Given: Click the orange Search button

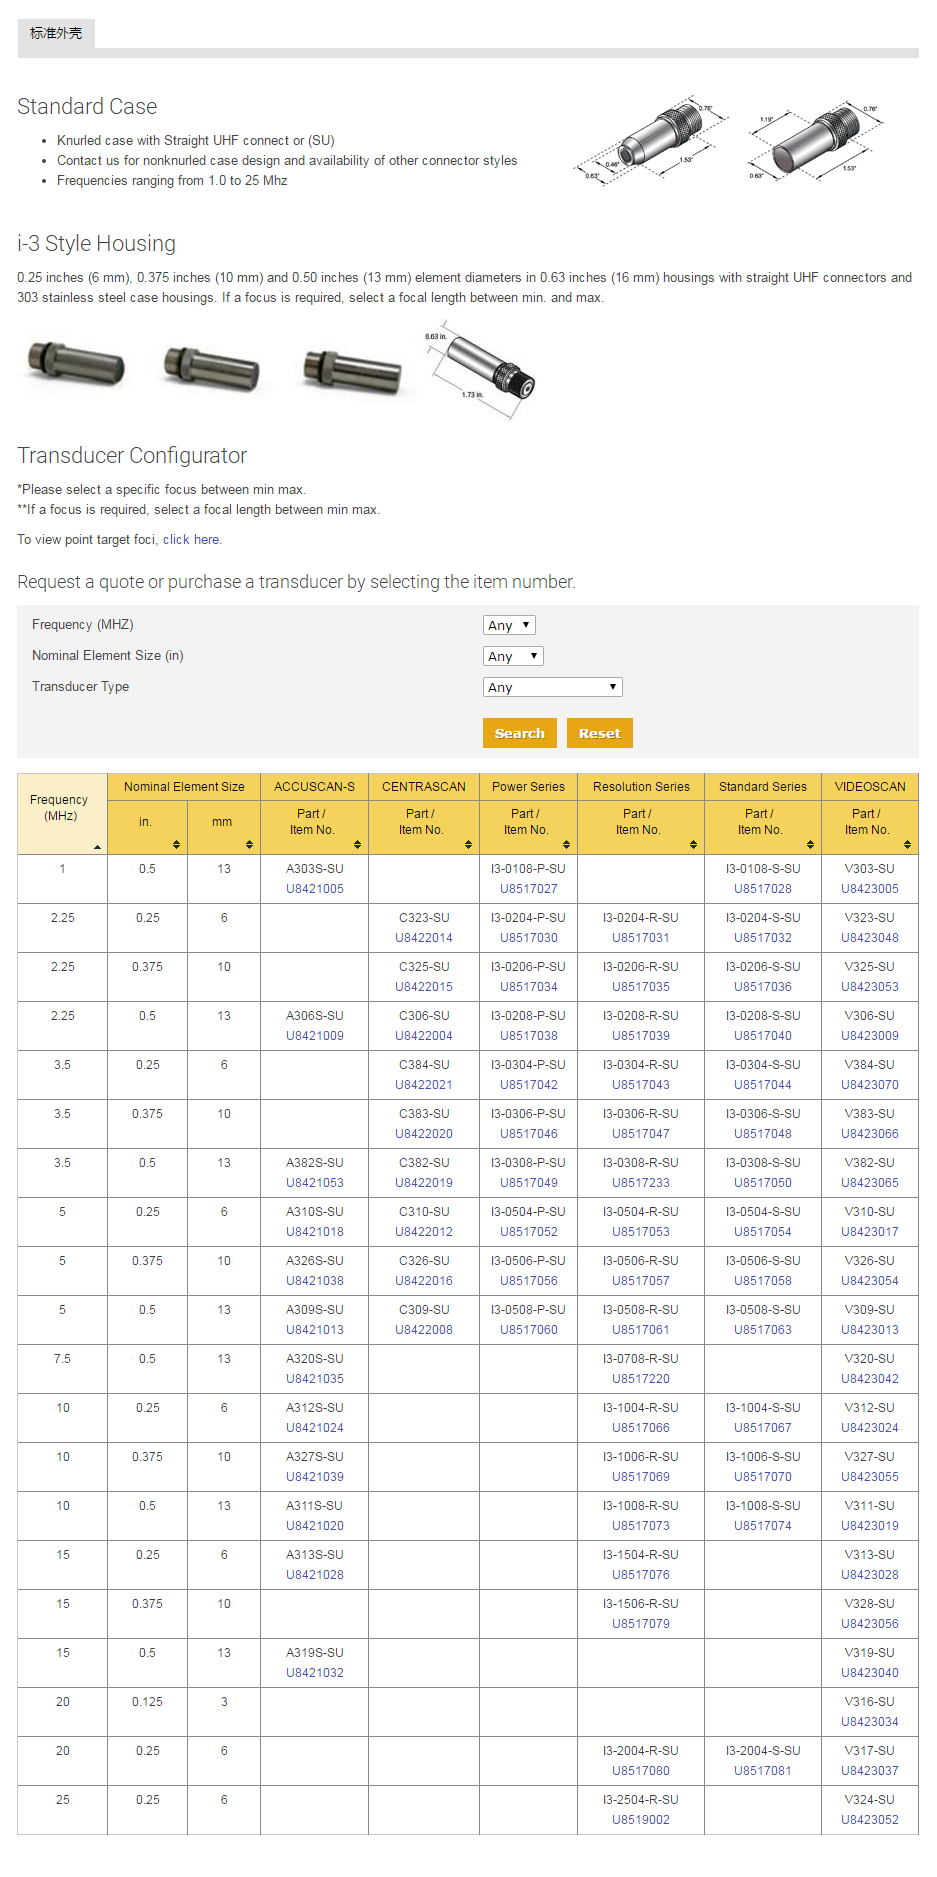Looking at the screenshot, I should pos(519,733).
